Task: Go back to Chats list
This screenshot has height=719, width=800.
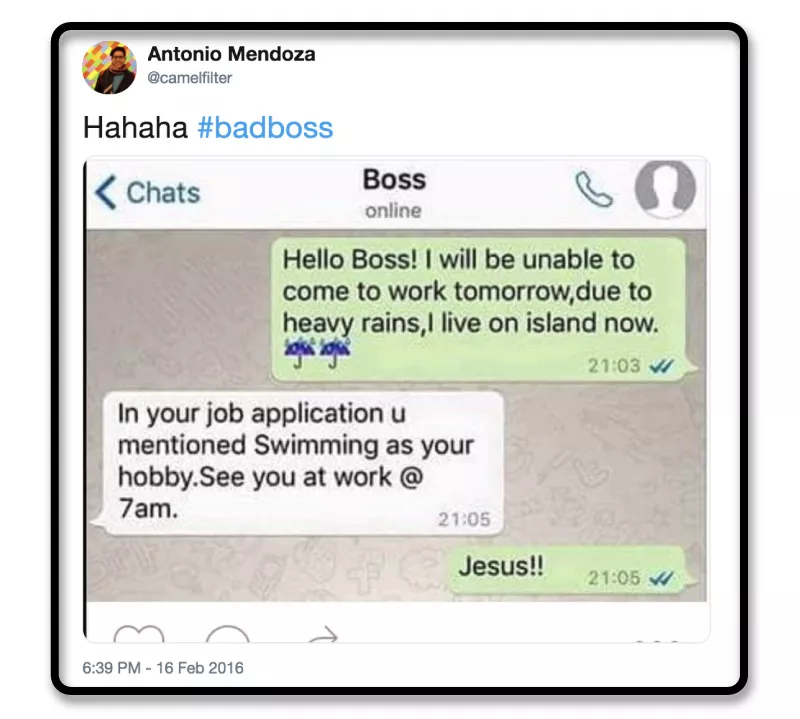Action: coord(147,192)
